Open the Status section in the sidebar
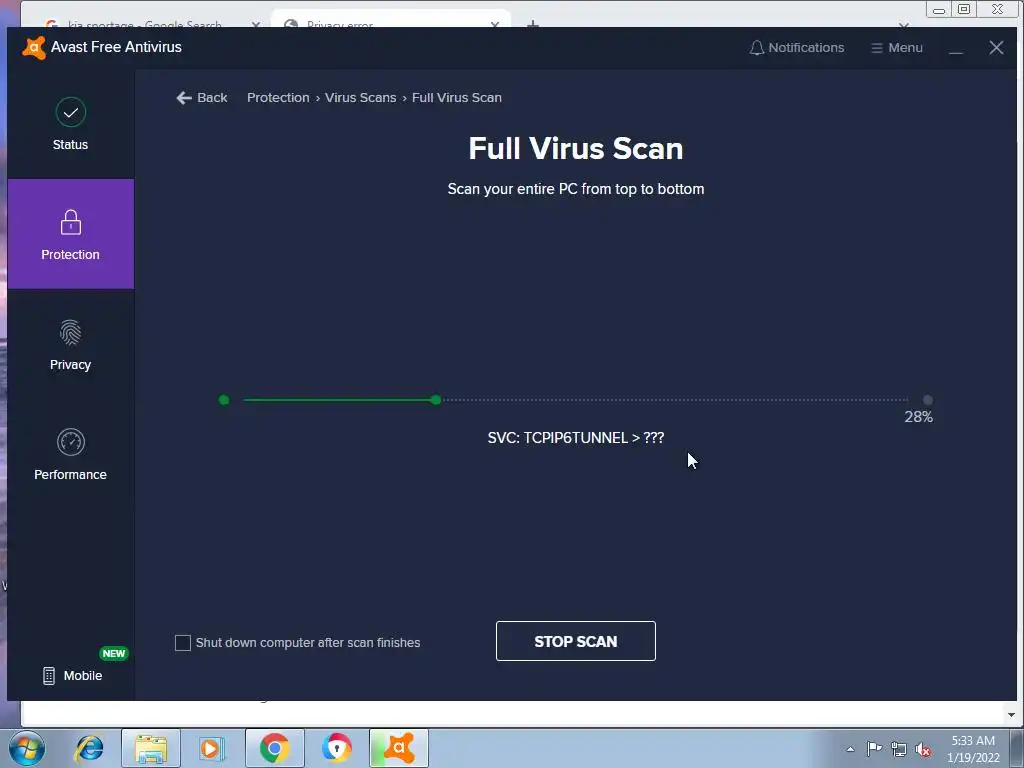Screen dimensions: 1024x768 (x=71, y=124)
